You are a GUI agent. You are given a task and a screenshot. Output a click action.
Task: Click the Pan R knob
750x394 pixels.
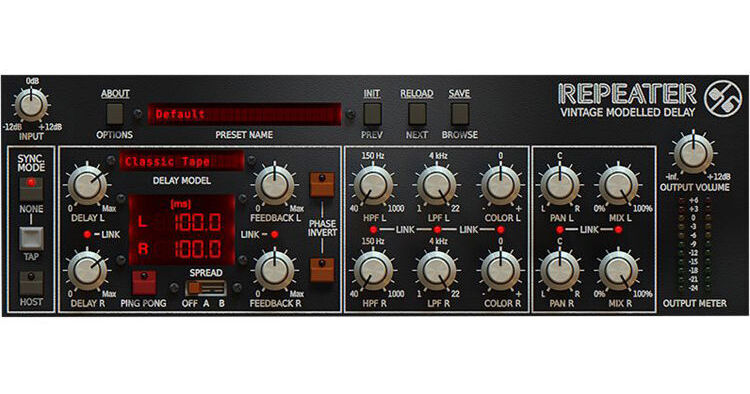(559, 271)
